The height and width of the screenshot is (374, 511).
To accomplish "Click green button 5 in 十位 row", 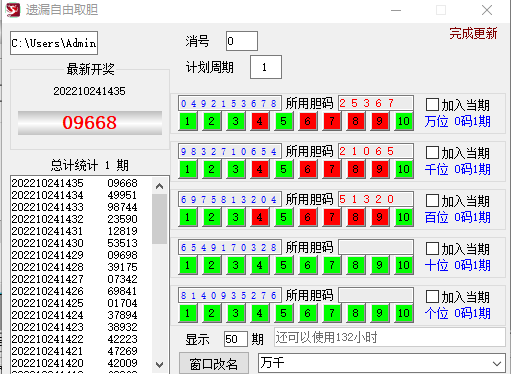I will 283,265.
